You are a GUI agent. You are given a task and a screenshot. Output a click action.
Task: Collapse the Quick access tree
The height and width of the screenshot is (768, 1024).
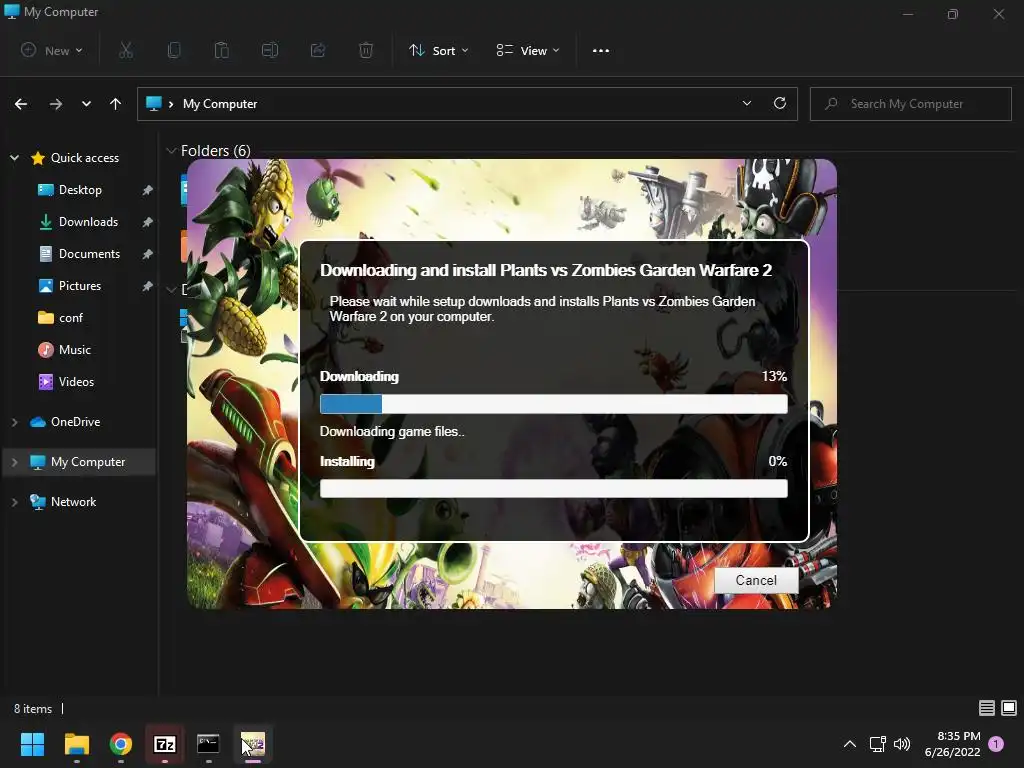pyautogui.click(x=14, y=157)
